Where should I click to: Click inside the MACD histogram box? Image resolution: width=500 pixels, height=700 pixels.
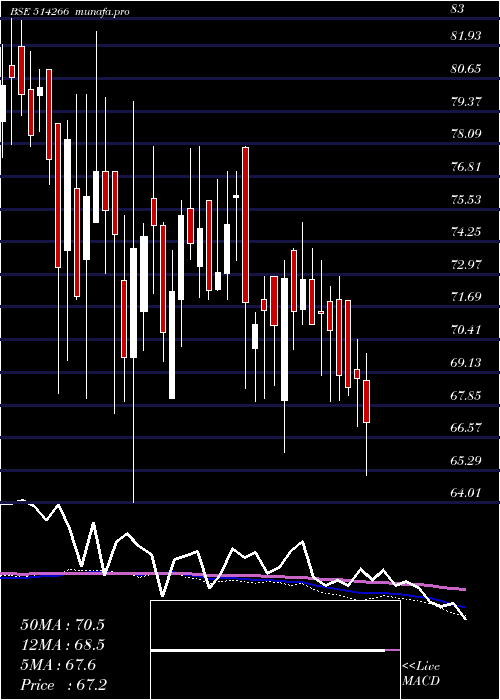275,650
